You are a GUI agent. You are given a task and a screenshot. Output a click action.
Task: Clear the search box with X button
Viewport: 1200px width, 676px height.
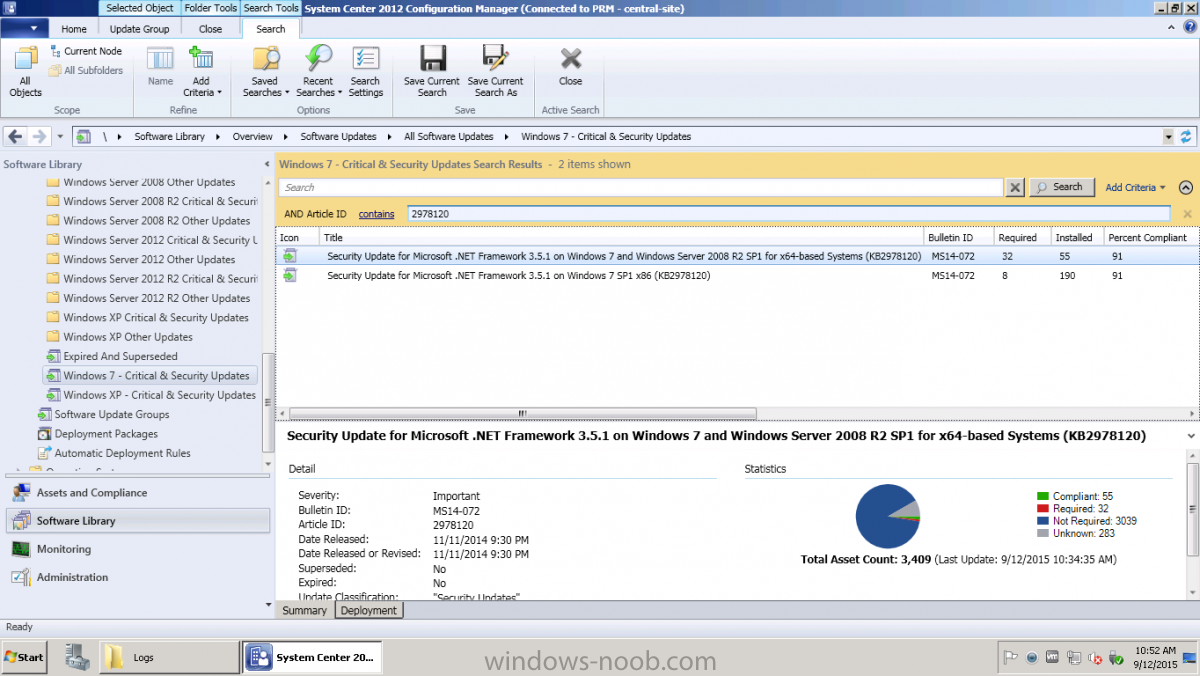tap(1015, 187)
